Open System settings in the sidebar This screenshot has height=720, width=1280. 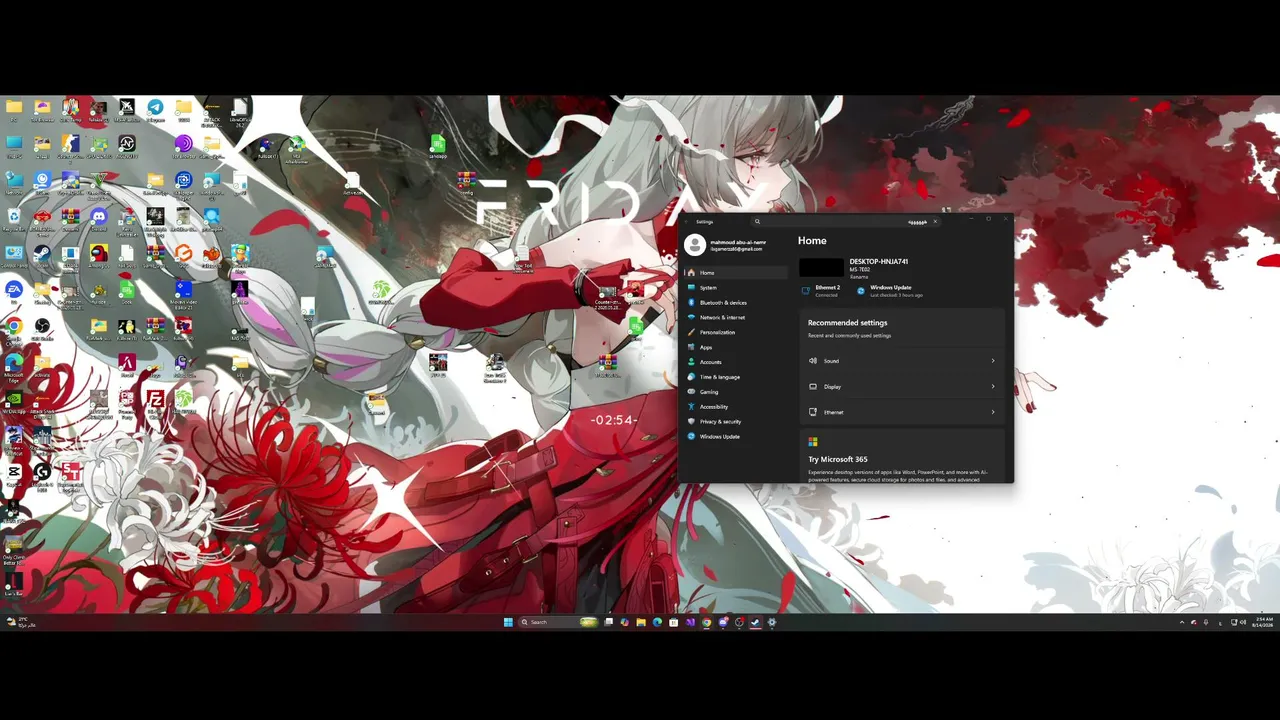click(736, 287)
